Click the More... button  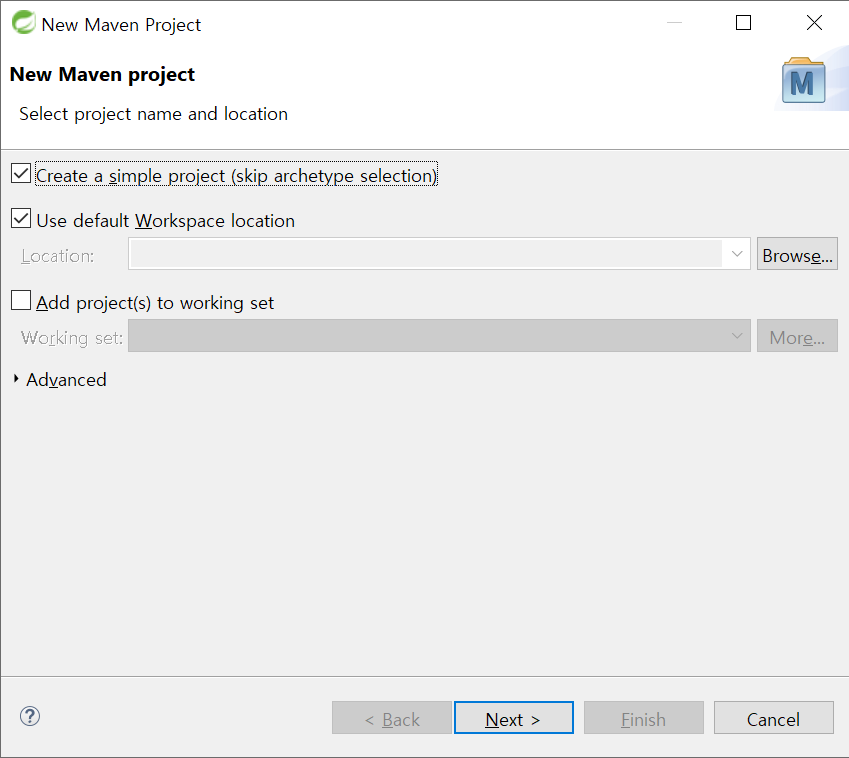click(797, 336)
